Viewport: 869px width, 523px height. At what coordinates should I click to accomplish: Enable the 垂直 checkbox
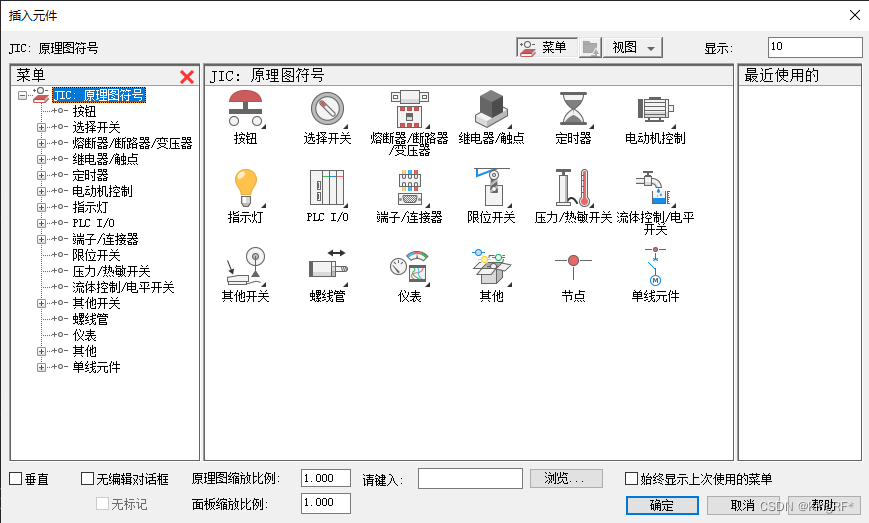click(x=16, y=479)
